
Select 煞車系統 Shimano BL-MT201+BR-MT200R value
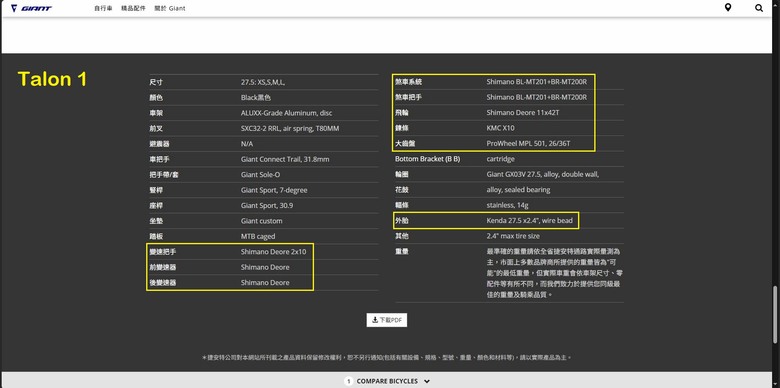point(537,82)
